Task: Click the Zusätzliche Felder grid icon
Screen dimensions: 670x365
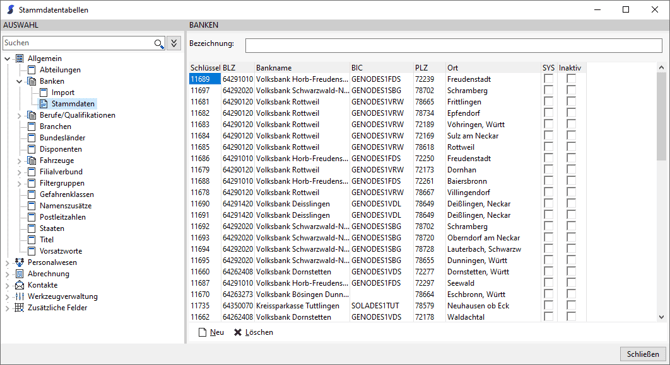Action: 19,308
